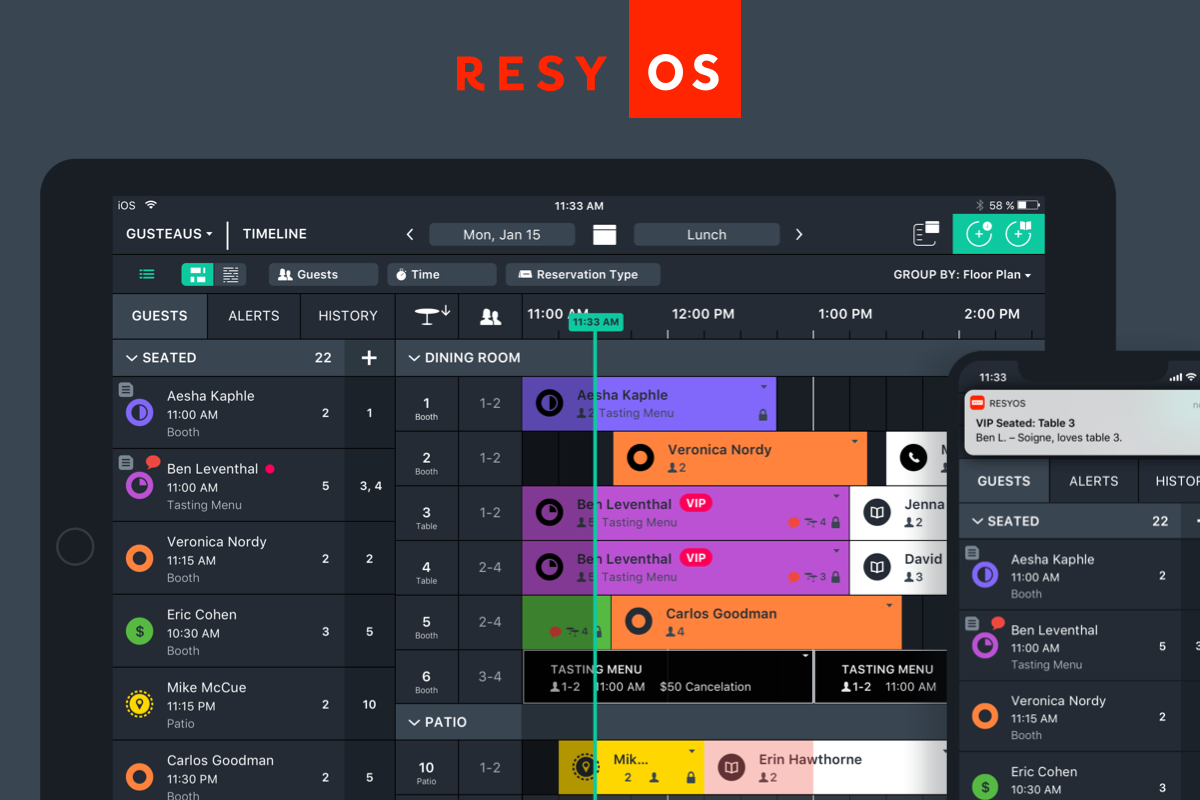Switch to the HISTORY tab
1200x800 pixels.
click(346, 315)
